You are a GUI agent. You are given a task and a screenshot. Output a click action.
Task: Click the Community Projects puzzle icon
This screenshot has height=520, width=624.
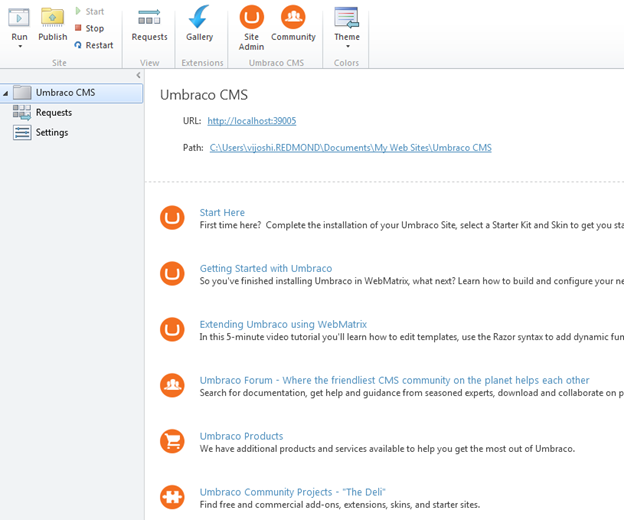(173, 496)
